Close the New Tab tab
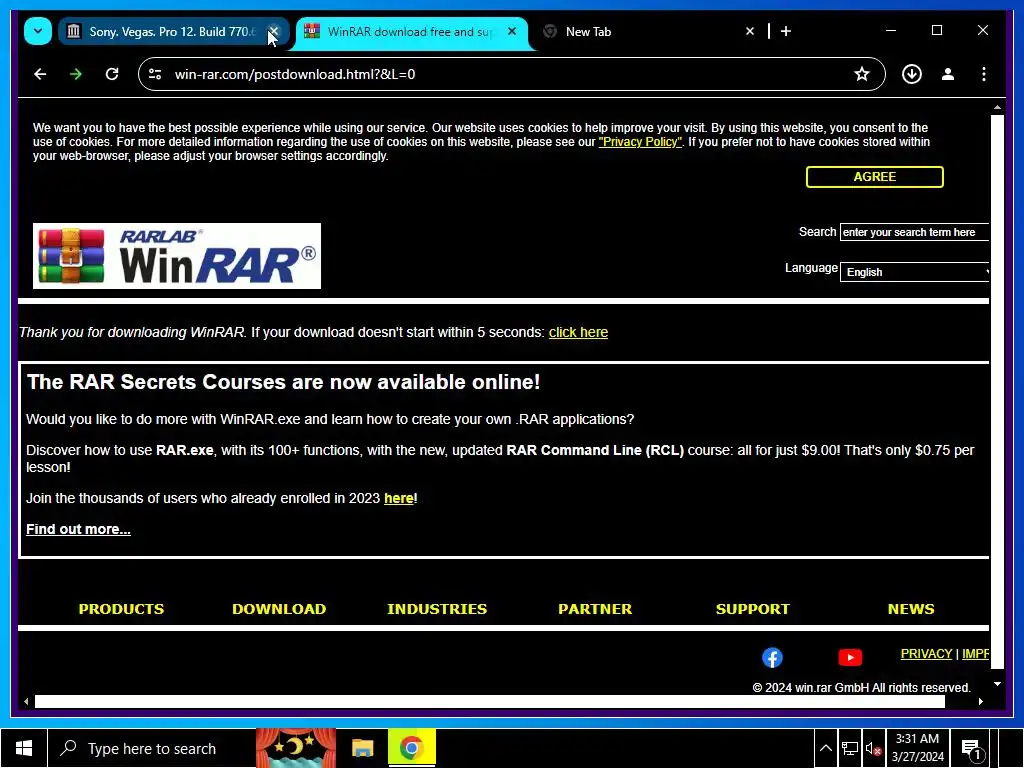 point(750,31)
